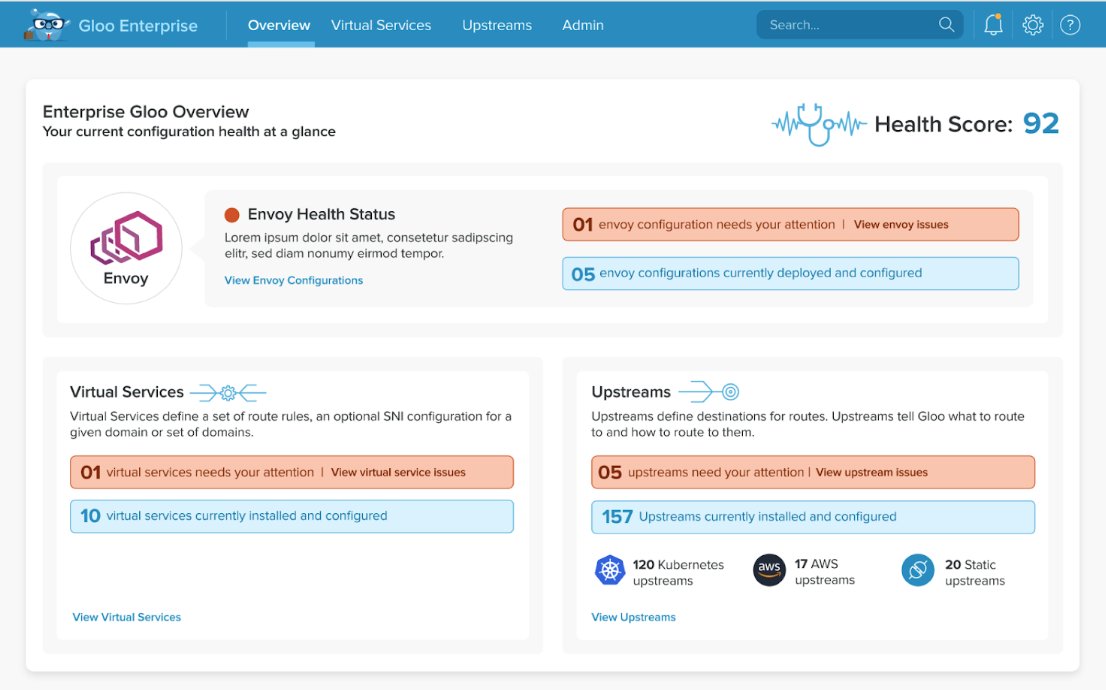Open View upstream issues link
This screenshot has height=690, width=1106.
[871, 472]
